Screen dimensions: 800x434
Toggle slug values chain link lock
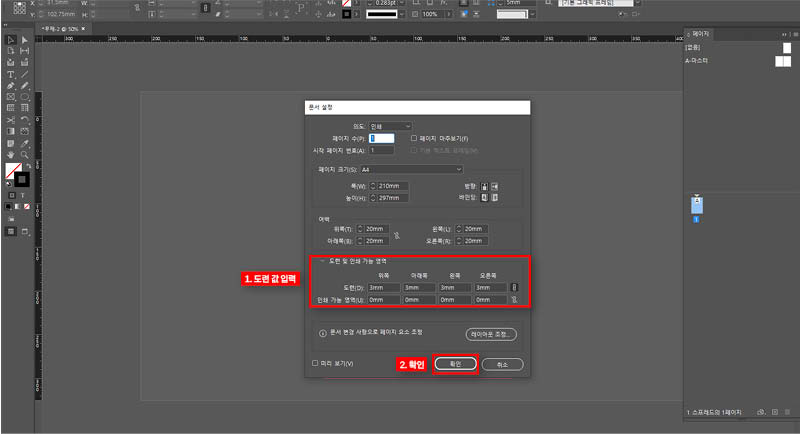click(514, 300)
